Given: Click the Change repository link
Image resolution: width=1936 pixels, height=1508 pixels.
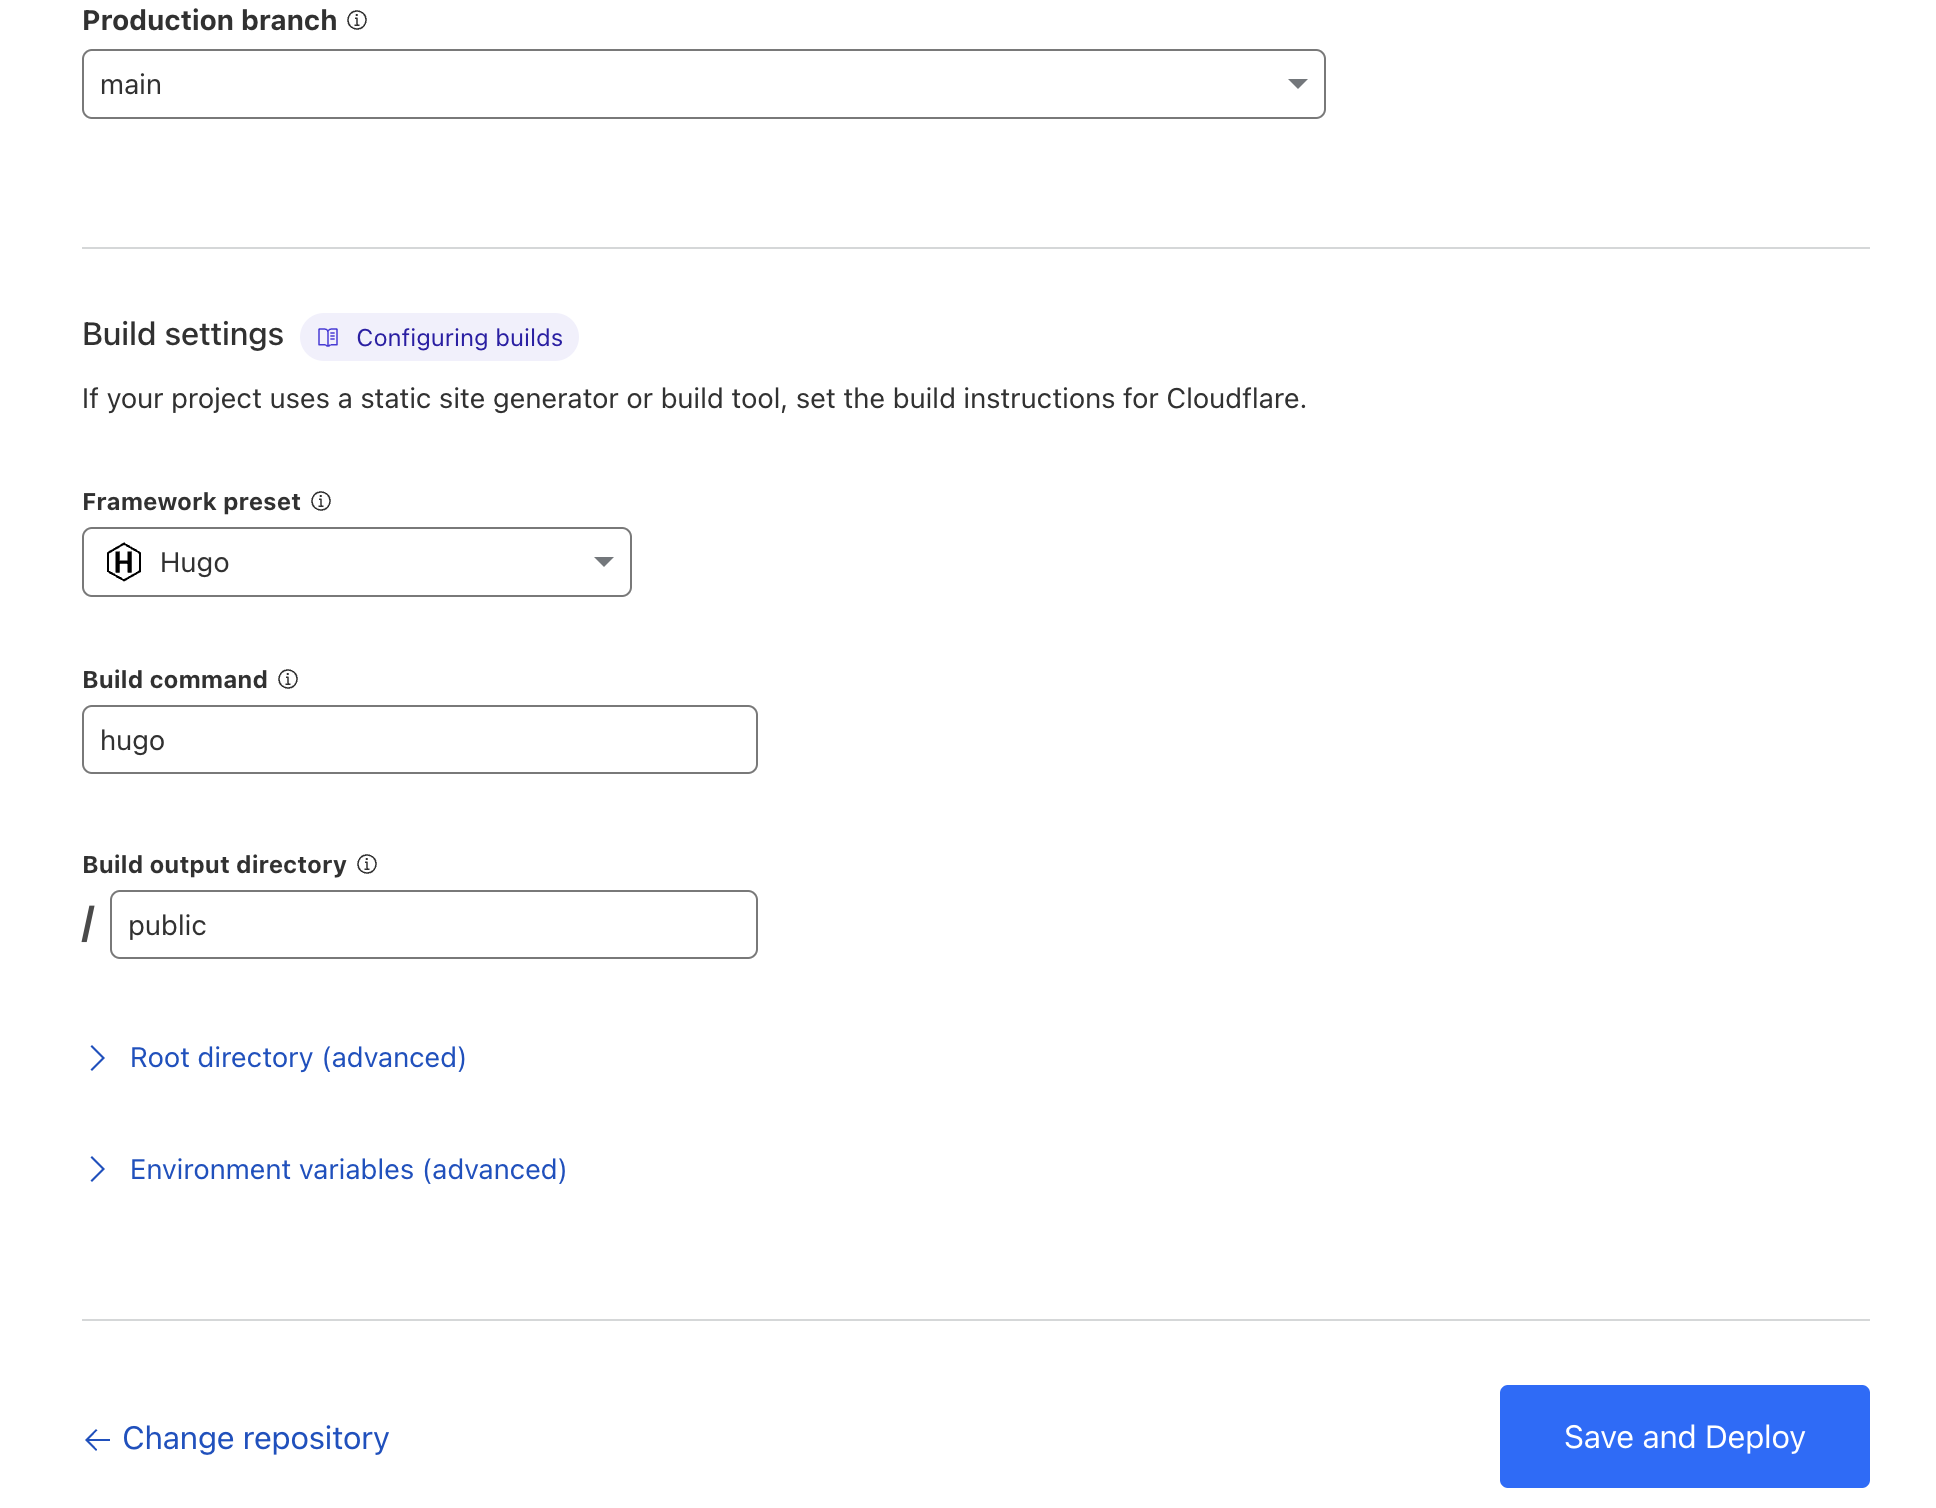Looking at the screenshot, I should coord(234,1436).
